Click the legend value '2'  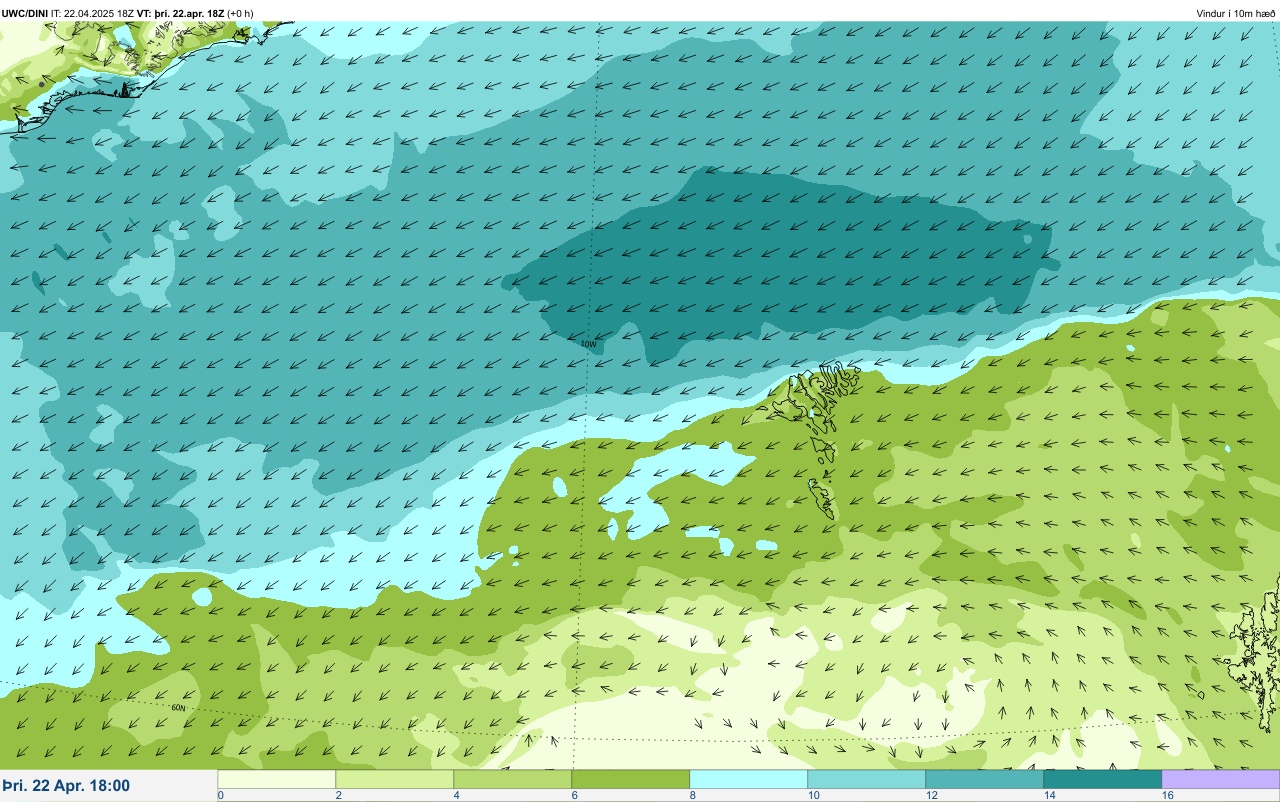pos(339,795)
